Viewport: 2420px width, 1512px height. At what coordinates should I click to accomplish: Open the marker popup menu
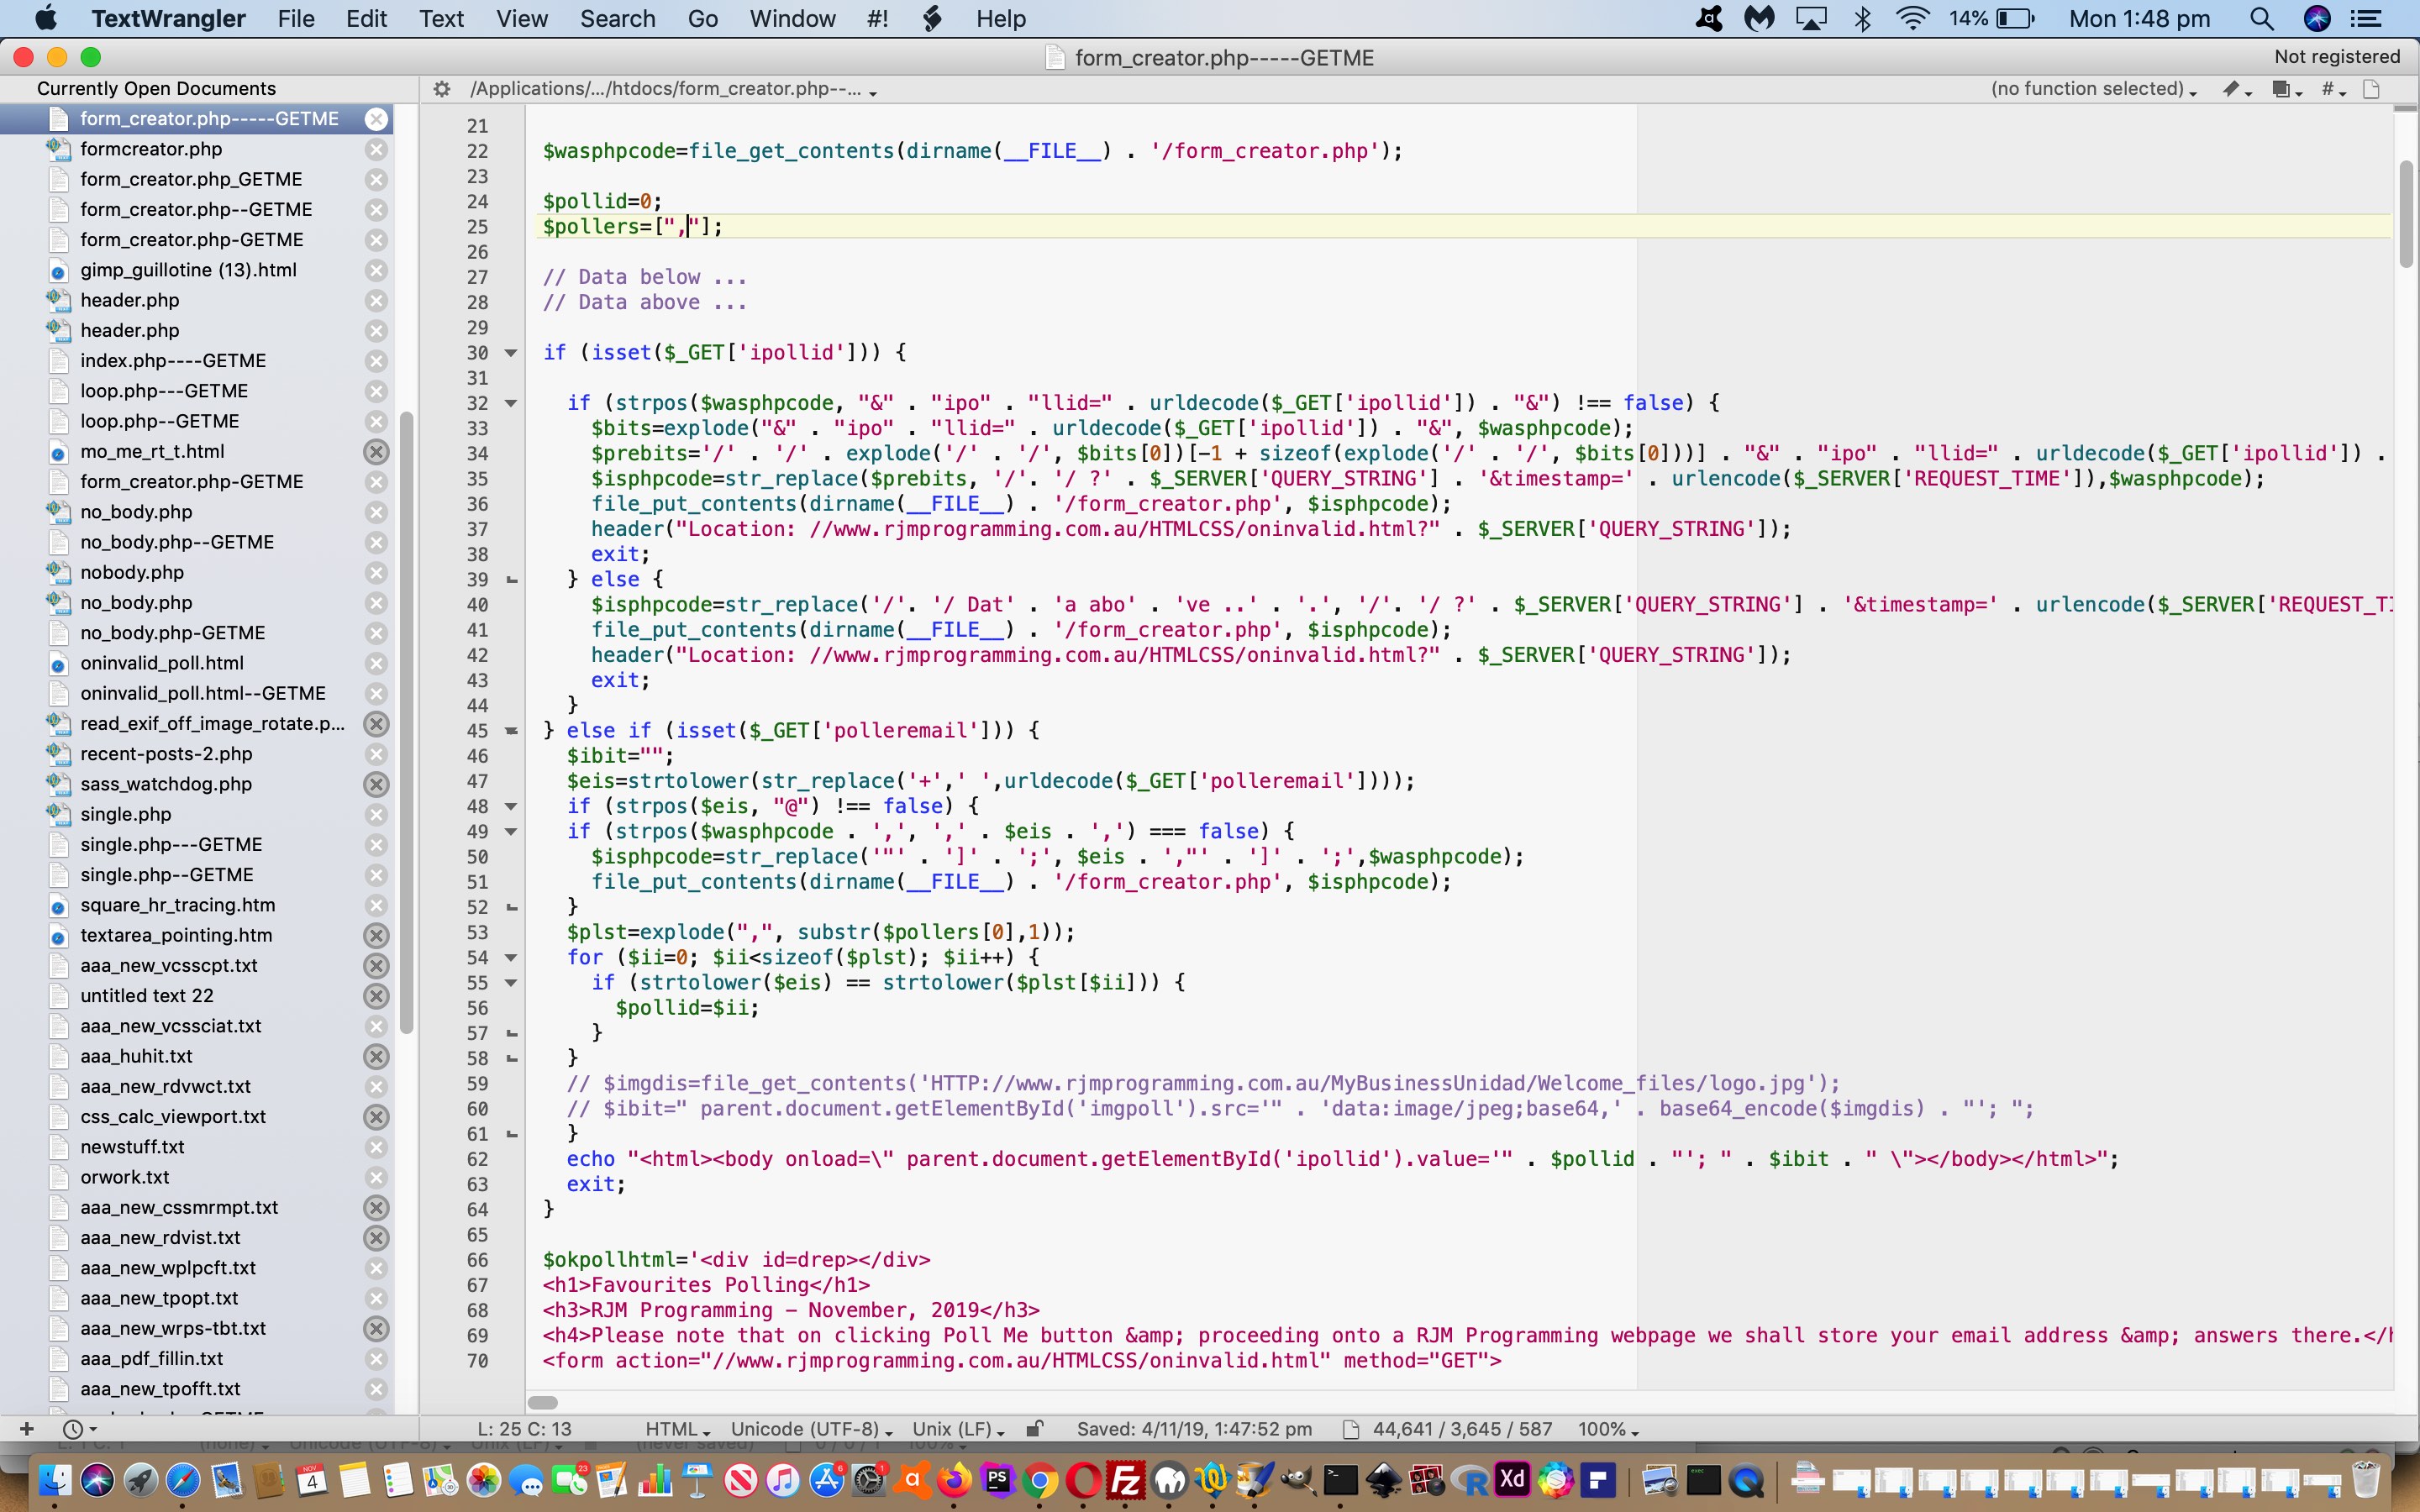point(2236,89)
